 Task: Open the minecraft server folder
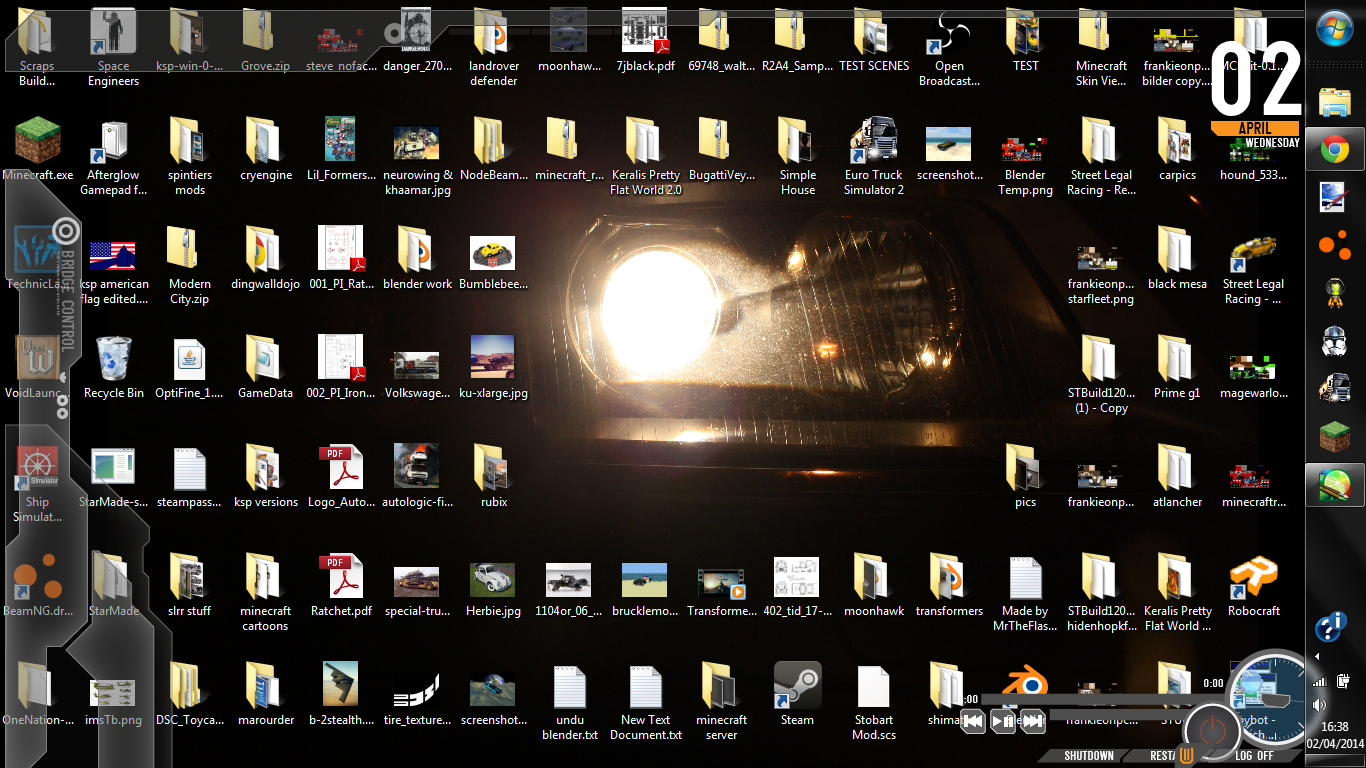[x=721, y=702]
